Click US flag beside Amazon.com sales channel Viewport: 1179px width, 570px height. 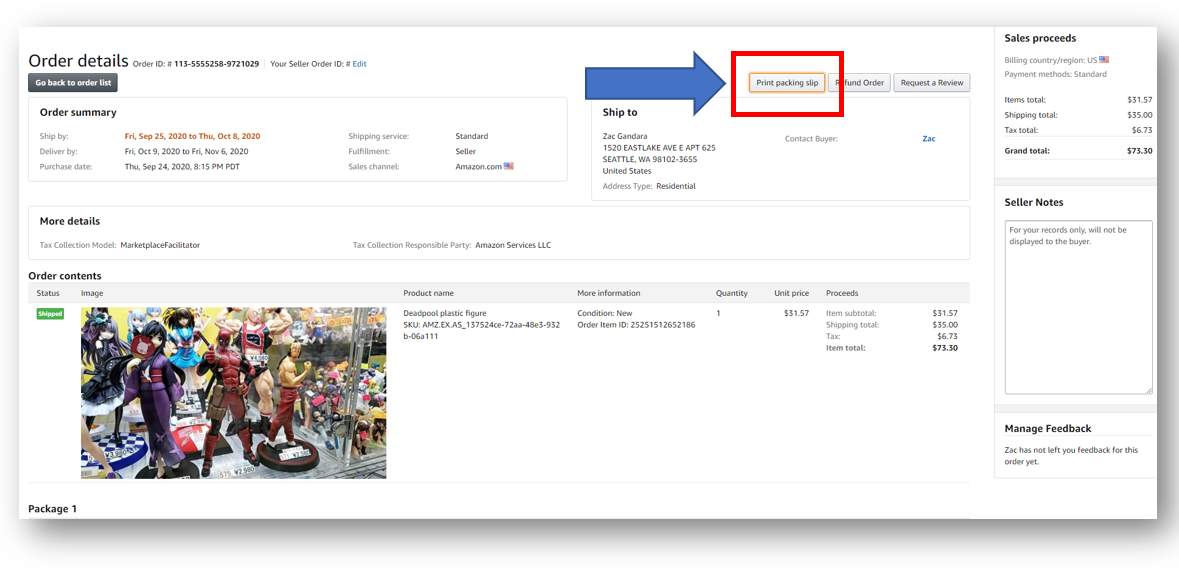(x=509, y=167)
